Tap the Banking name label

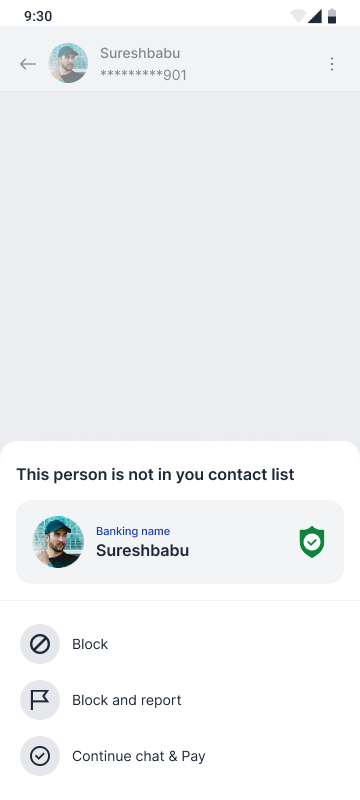click(133, 531)
